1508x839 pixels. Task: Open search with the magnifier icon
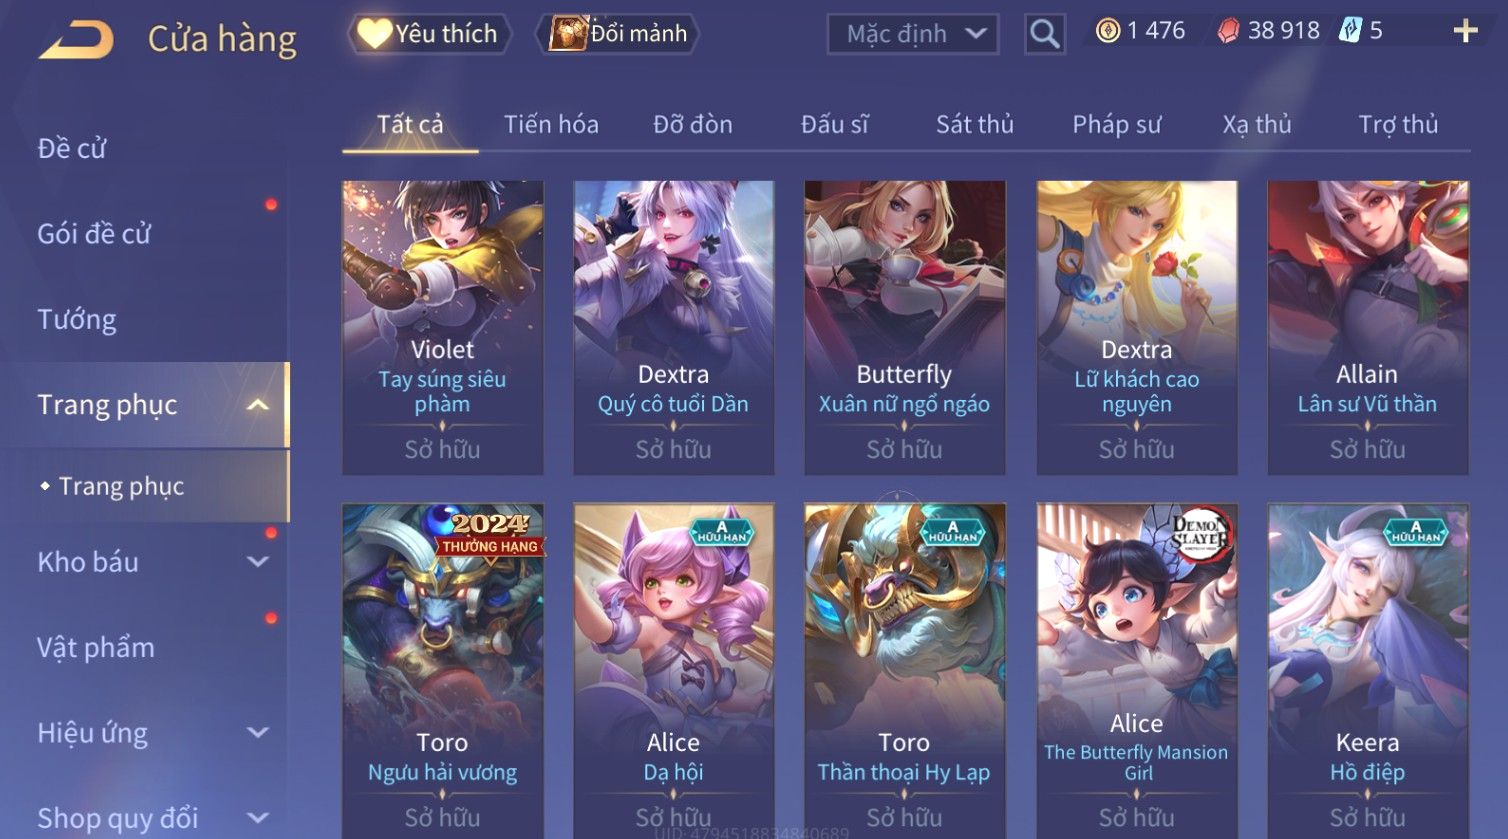click(1044, 34)
